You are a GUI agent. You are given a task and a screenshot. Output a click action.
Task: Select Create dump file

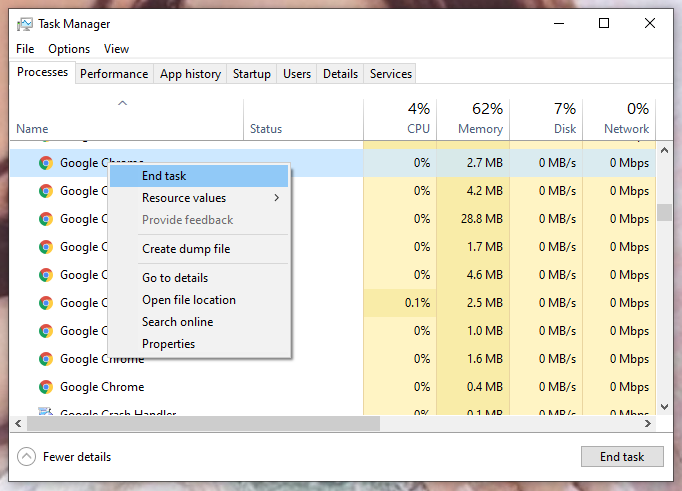[x=199, y=249]
